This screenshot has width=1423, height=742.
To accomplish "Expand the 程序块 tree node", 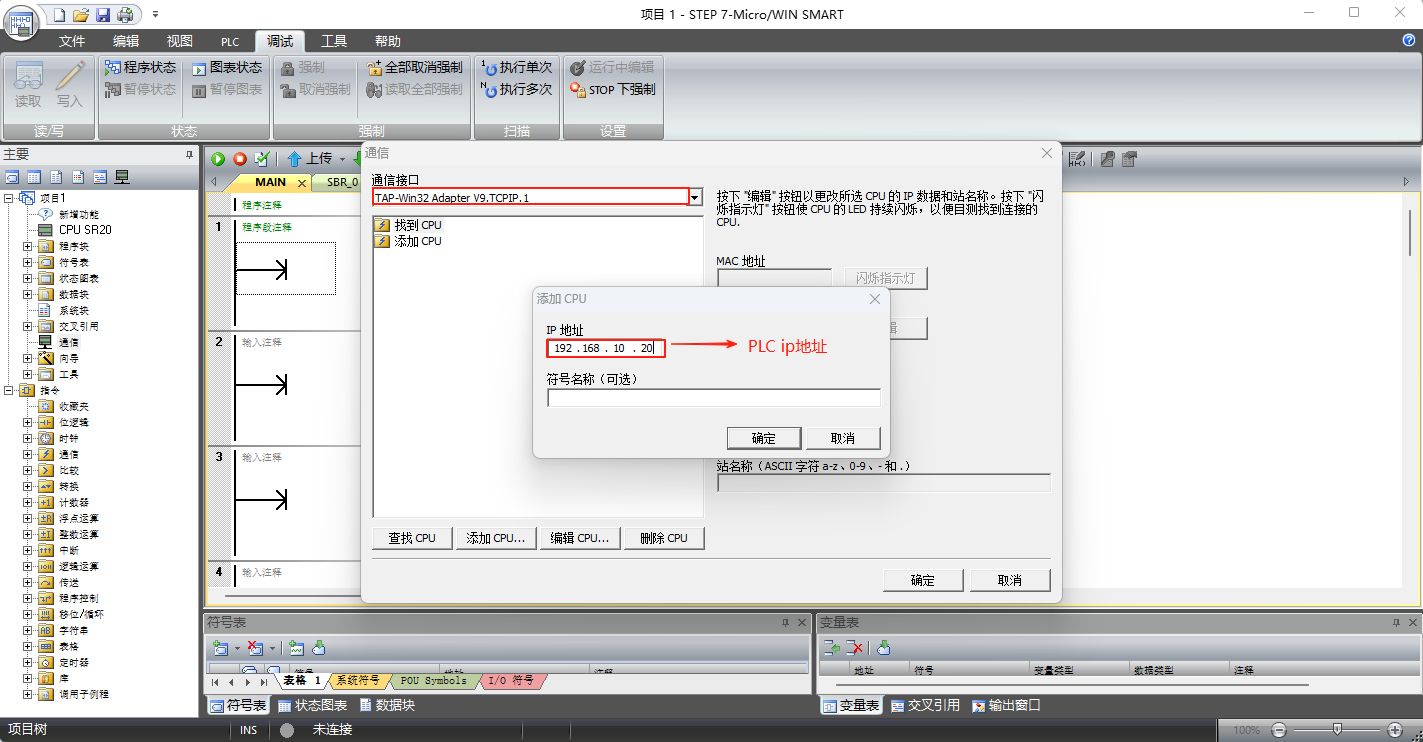I will pyautogui.click(x=27, y=246).
